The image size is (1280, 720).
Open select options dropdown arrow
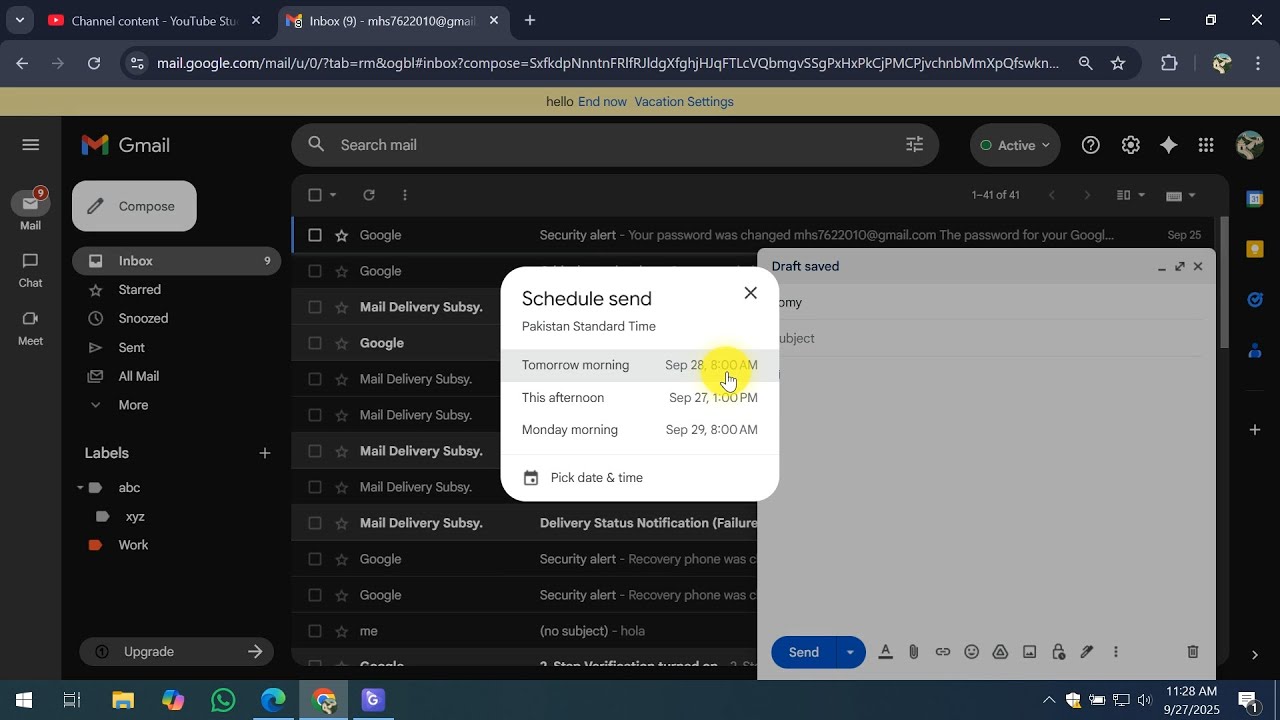333,195
